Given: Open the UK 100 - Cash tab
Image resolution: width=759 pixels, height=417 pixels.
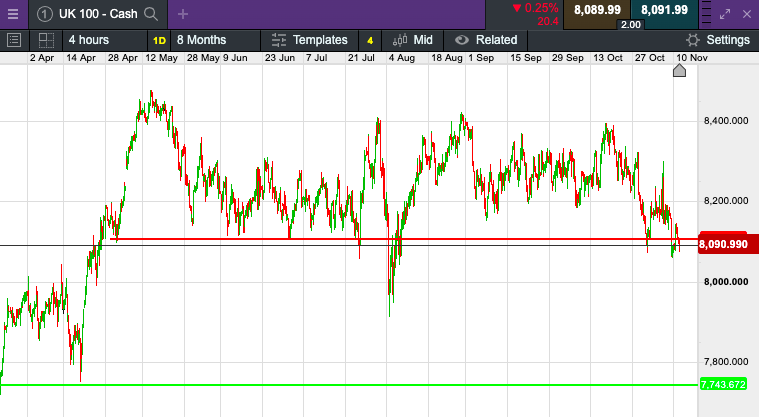Looking at the screenshot, I should click(x=98, y=14).
